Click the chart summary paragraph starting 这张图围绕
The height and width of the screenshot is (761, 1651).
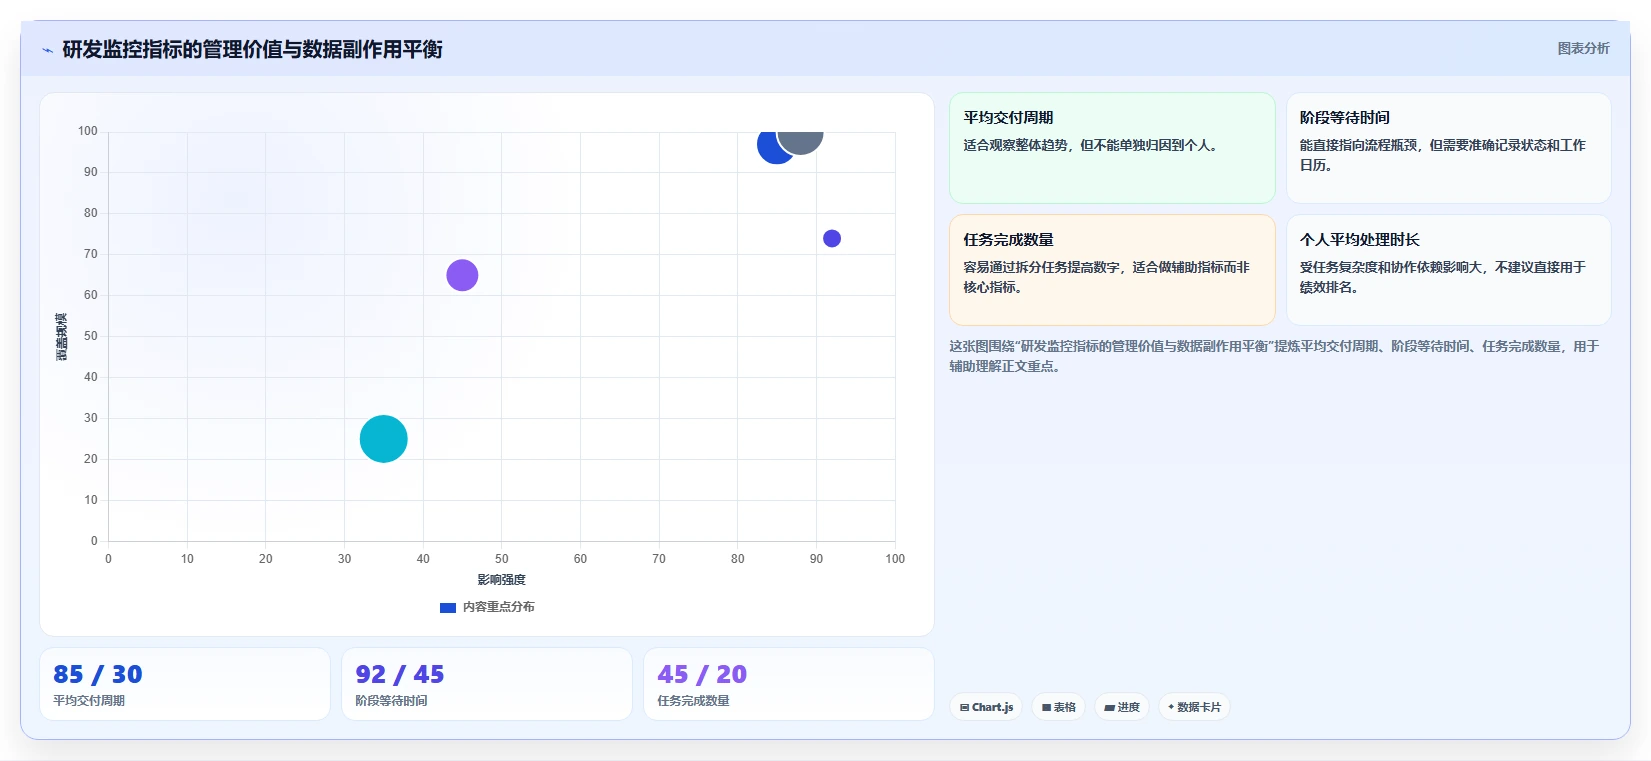point(1274,356)
